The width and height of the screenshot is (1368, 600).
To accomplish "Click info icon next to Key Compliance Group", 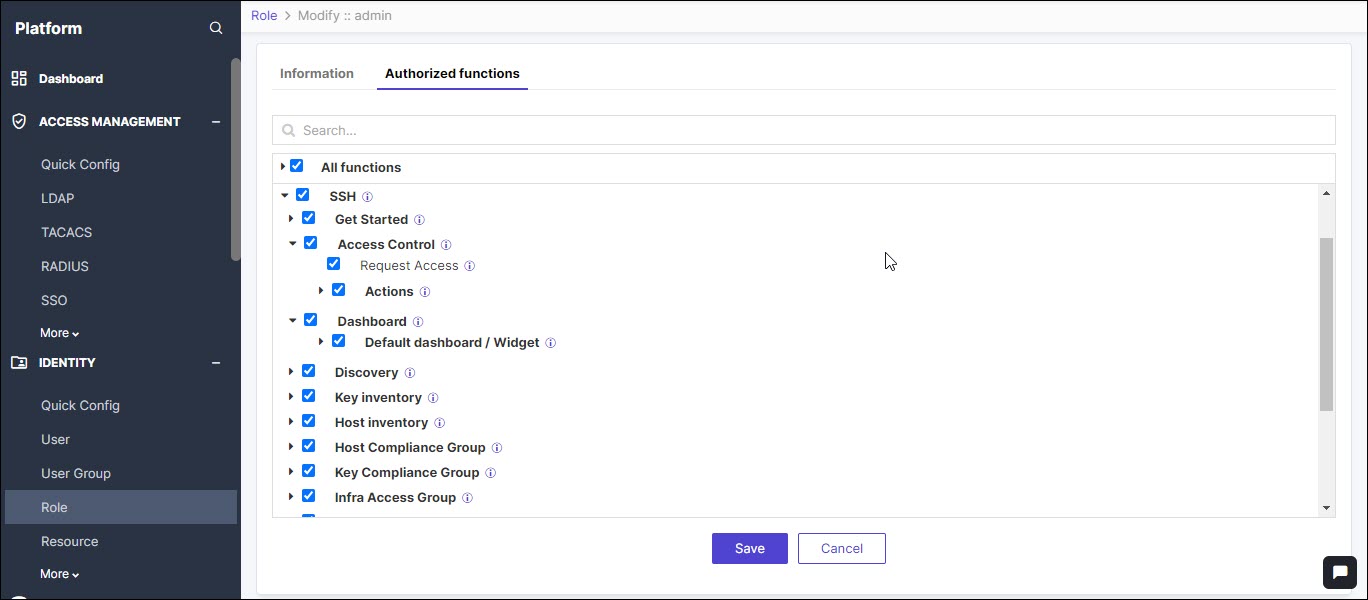I will point(491,473).
